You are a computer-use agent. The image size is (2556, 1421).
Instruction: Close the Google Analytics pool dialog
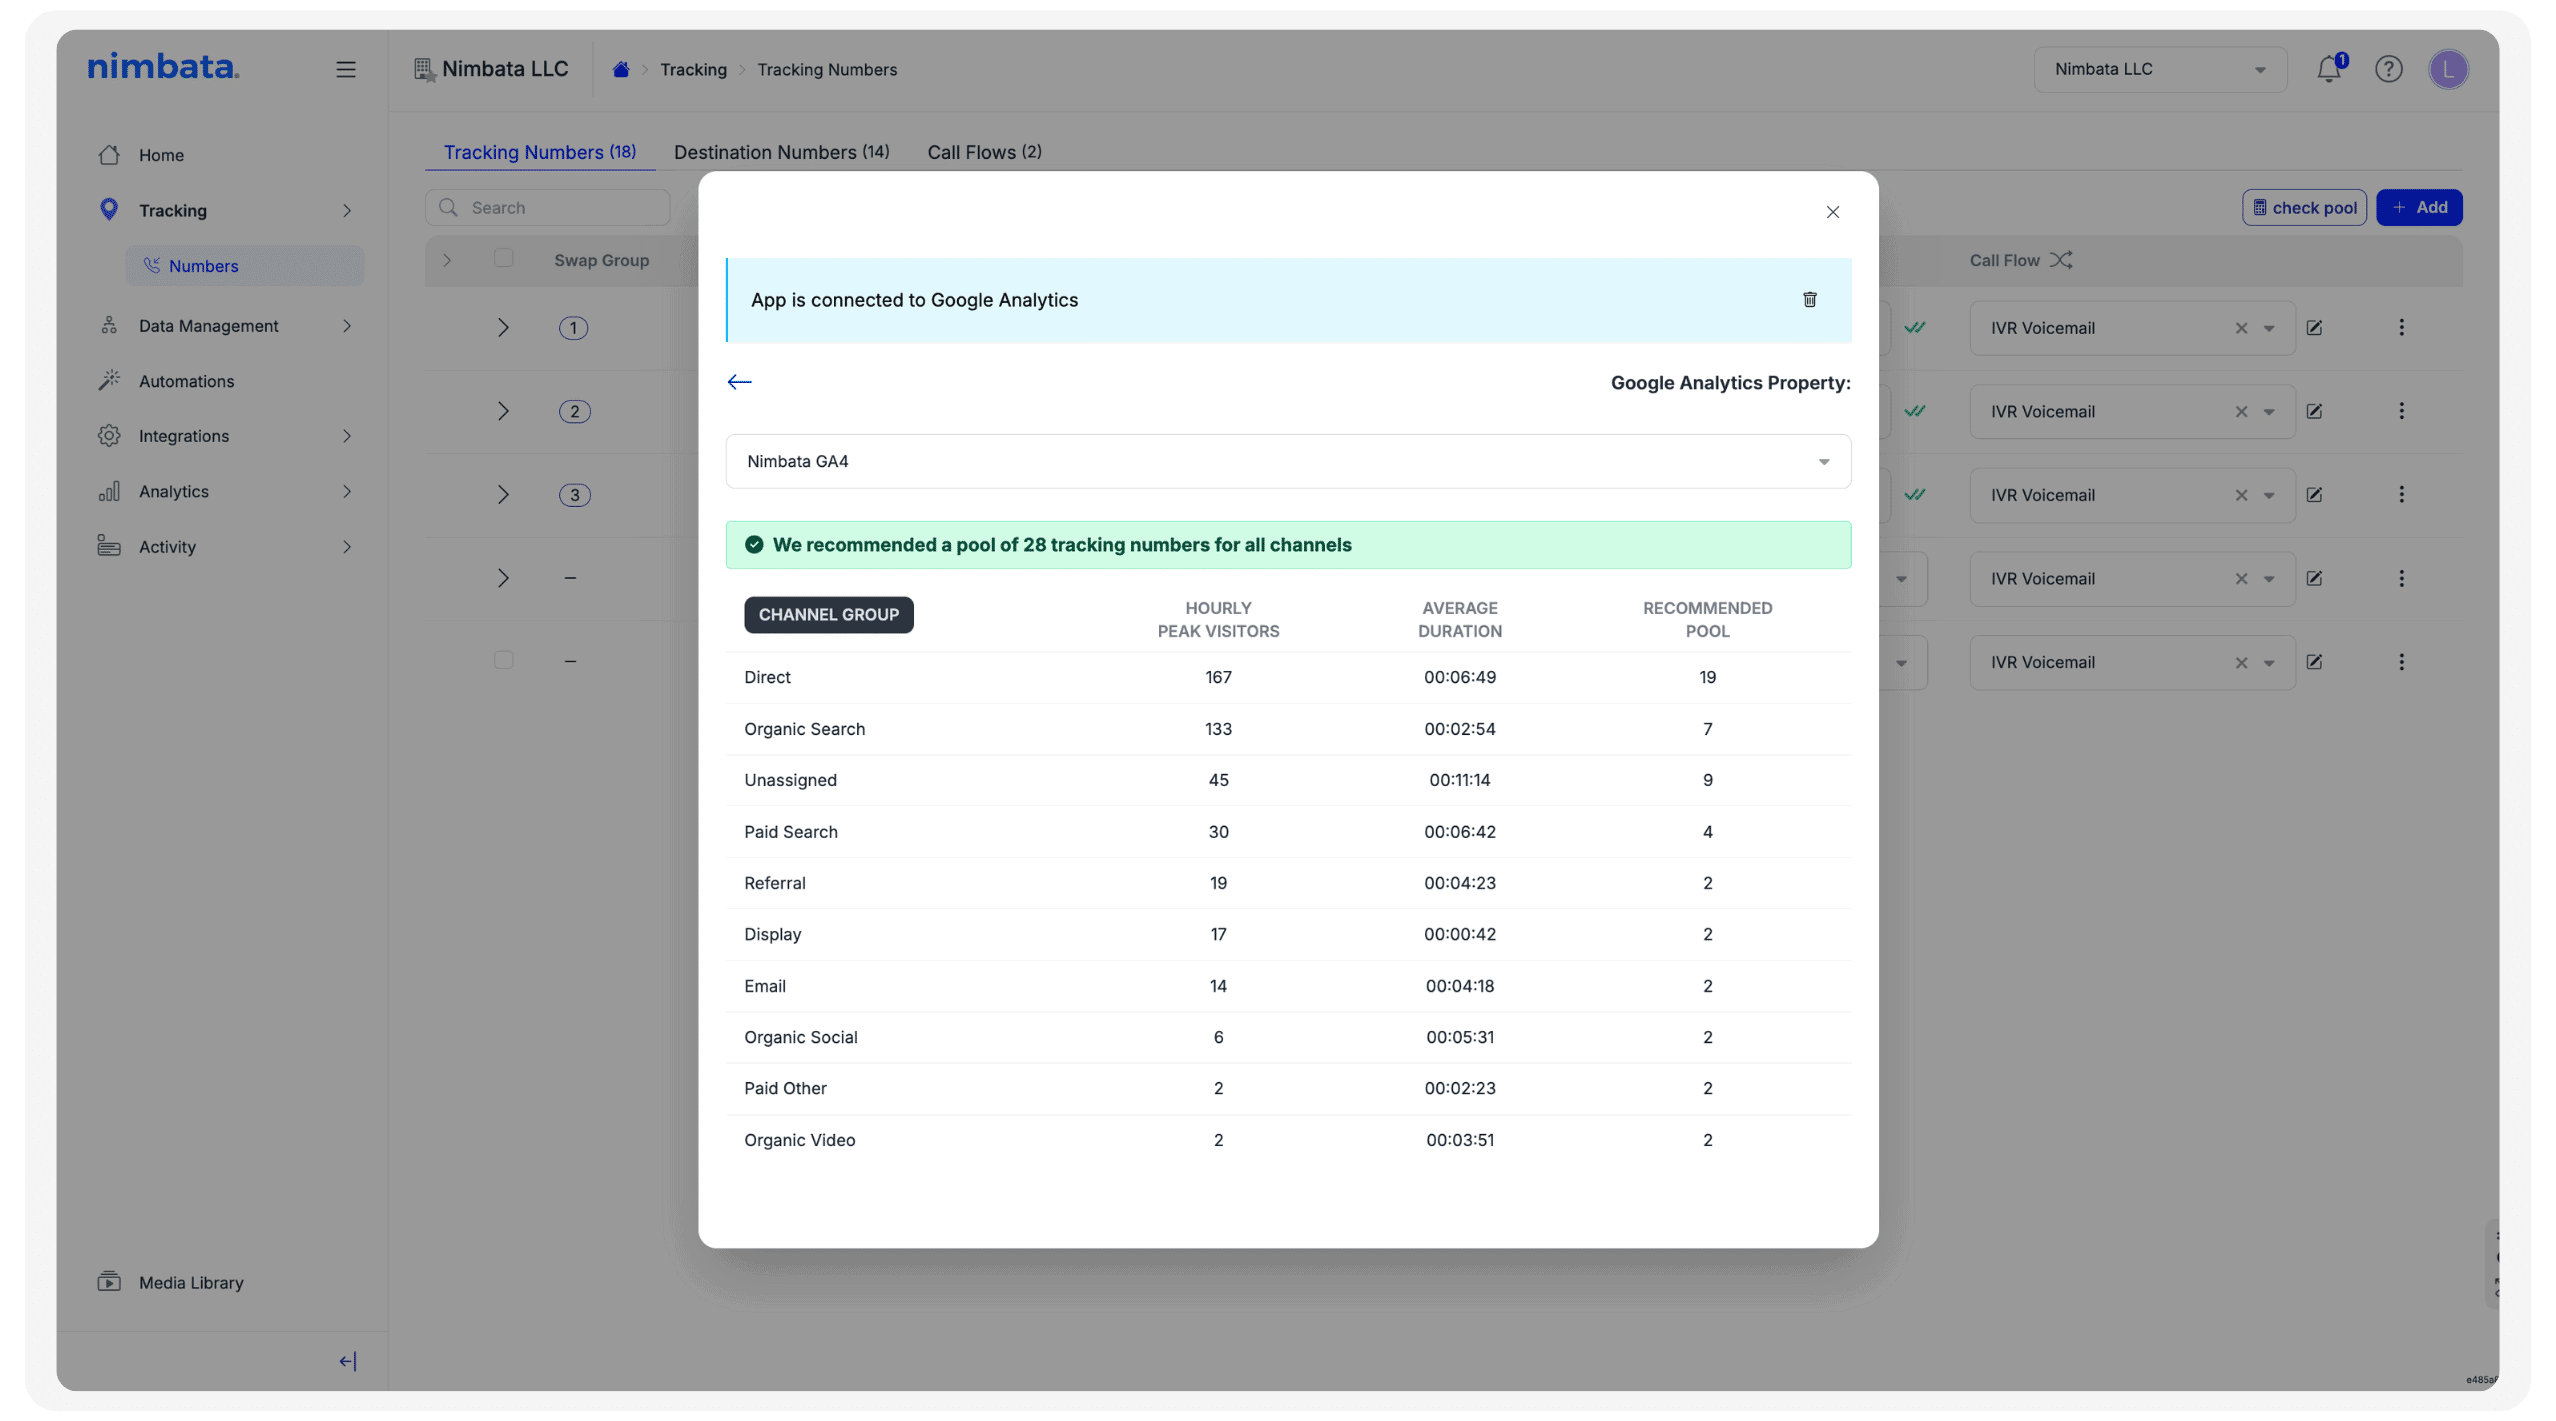point(1832,212)
